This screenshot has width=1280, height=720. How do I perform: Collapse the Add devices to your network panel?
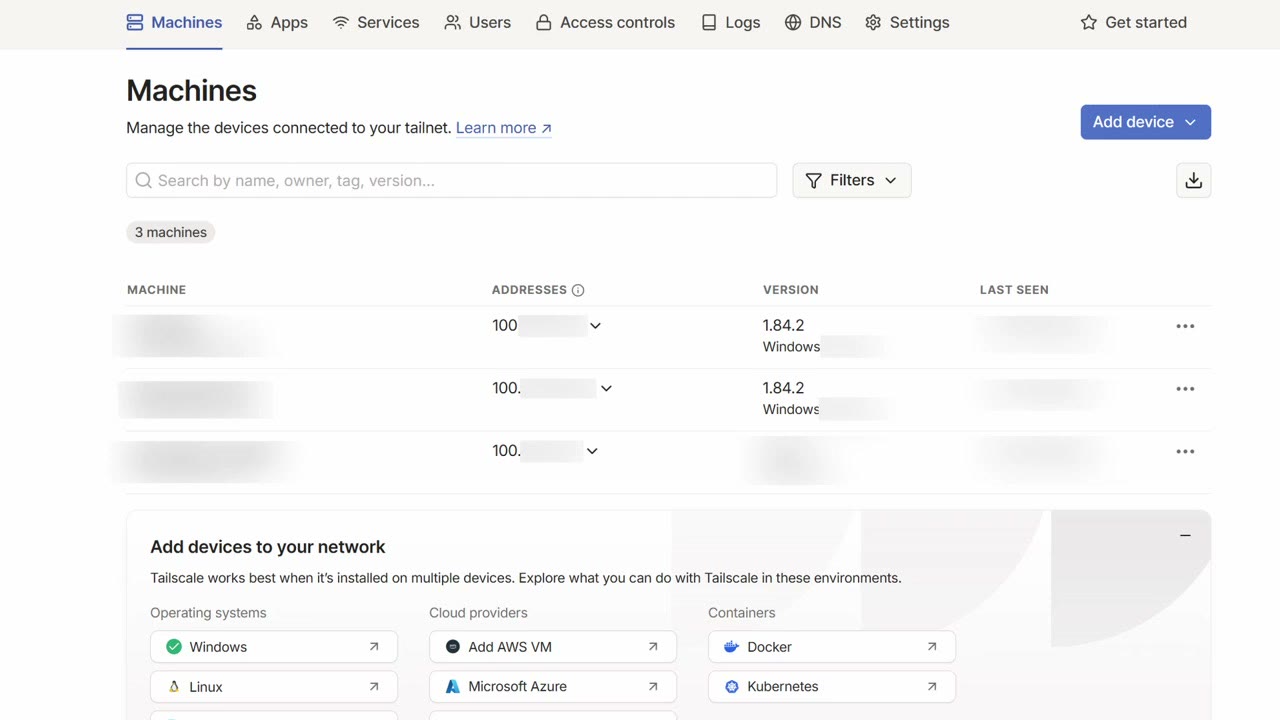point(1185,536)
